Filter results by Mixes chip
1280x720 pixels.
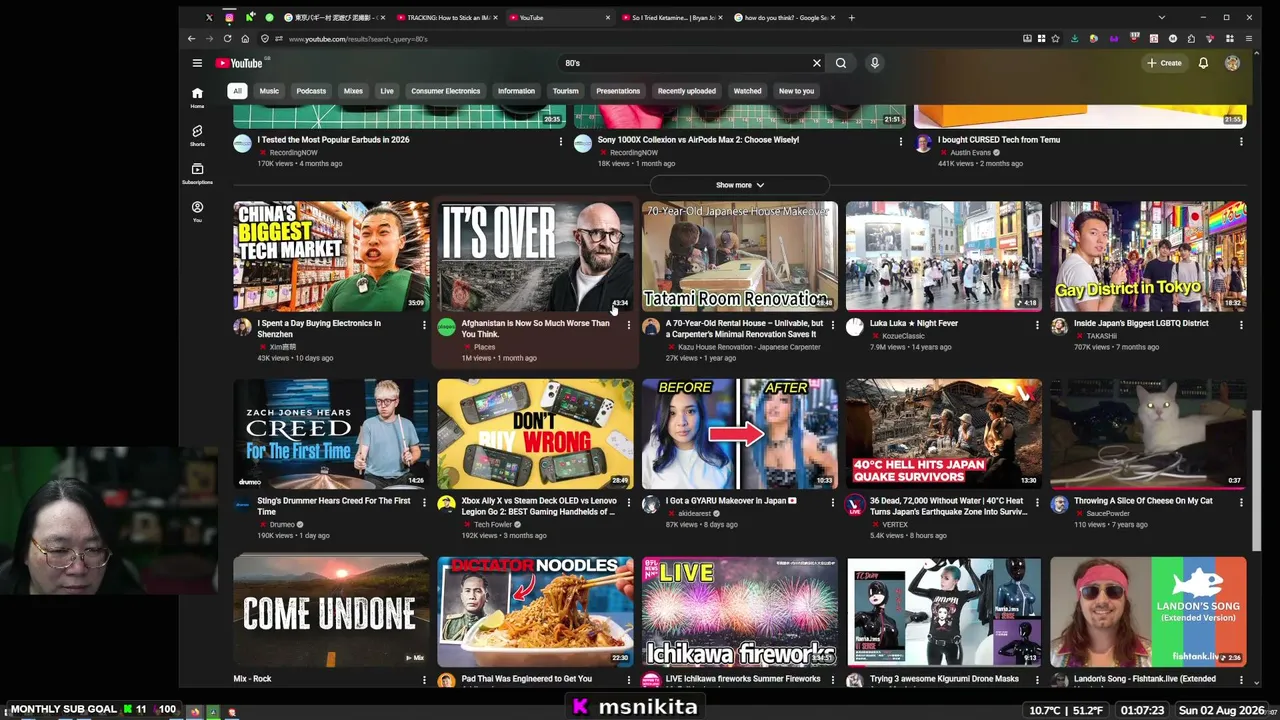click(353, 91)
